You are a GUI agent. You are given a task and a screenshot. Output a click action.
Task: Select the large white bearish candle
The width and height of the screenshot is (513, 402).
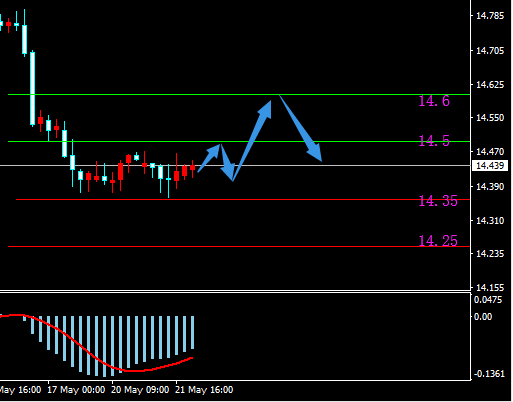tap(32, 88)
